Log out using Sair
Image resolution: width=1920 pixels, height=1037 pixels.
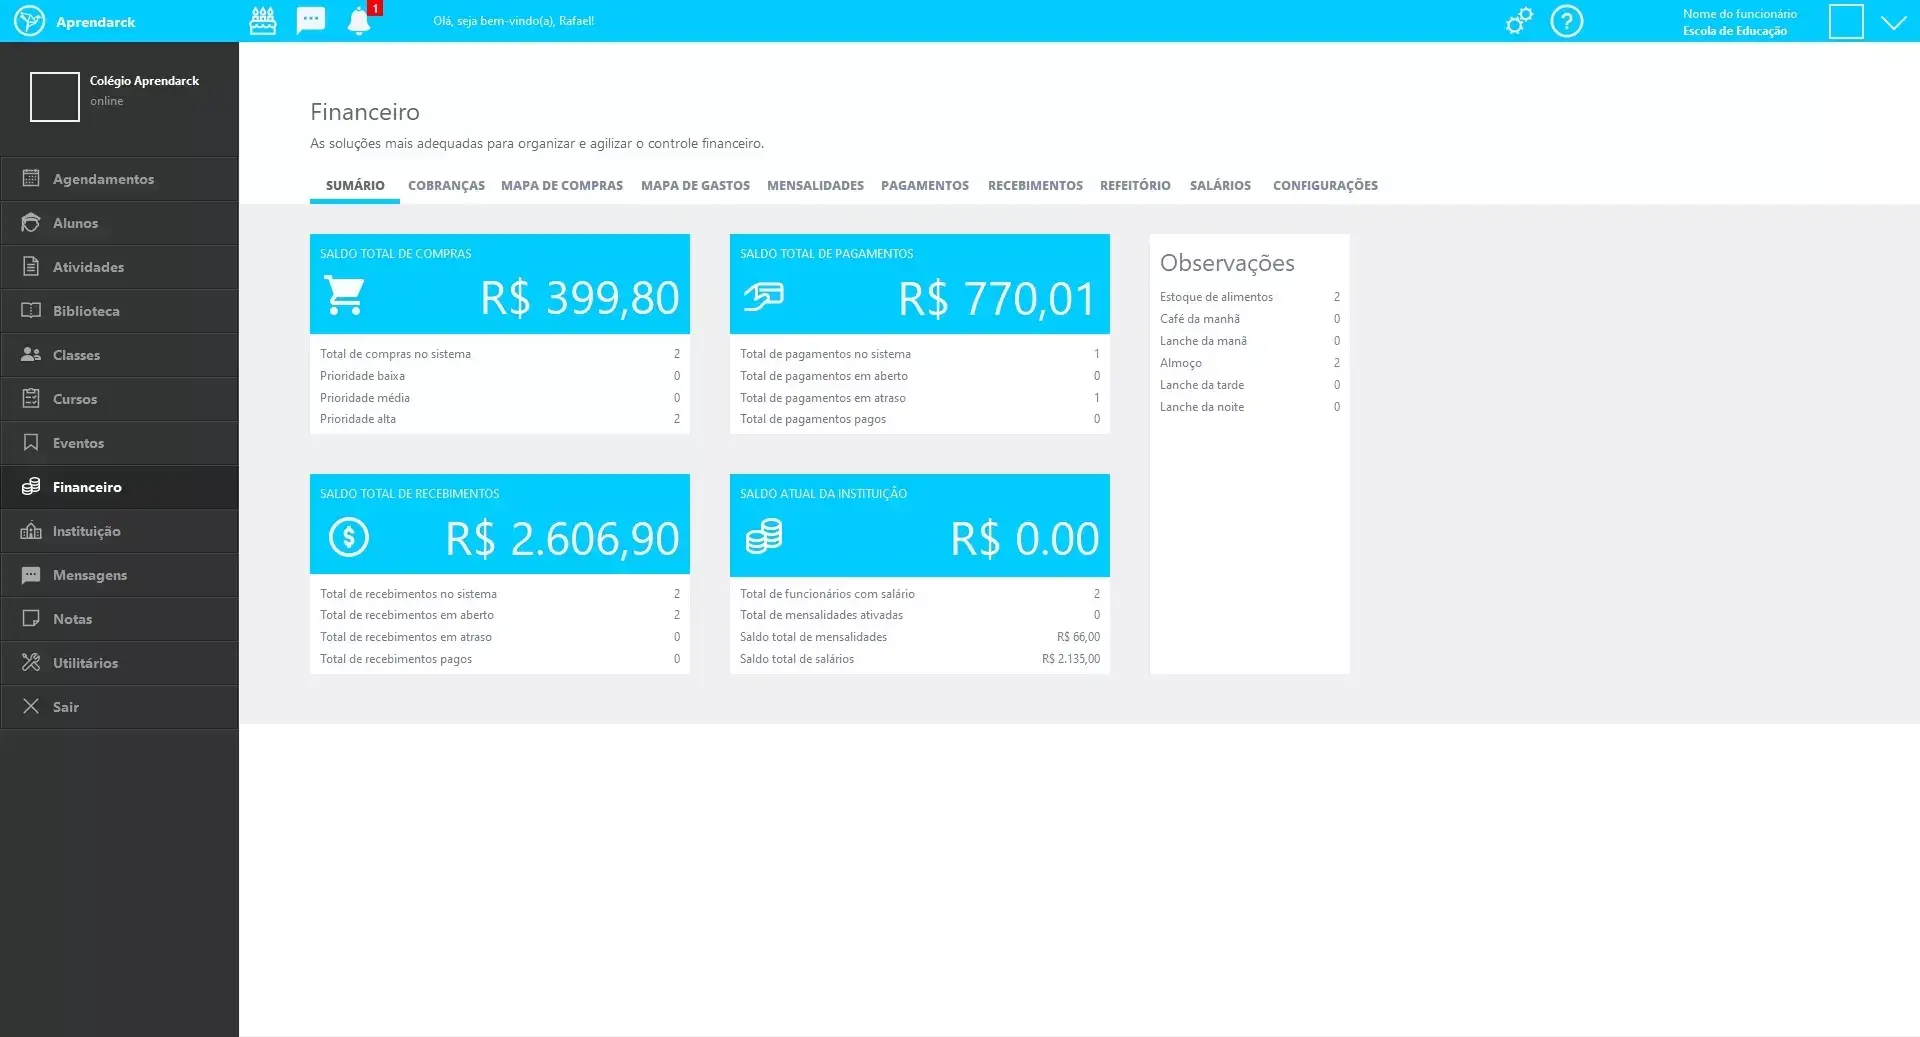pos(120,707)
